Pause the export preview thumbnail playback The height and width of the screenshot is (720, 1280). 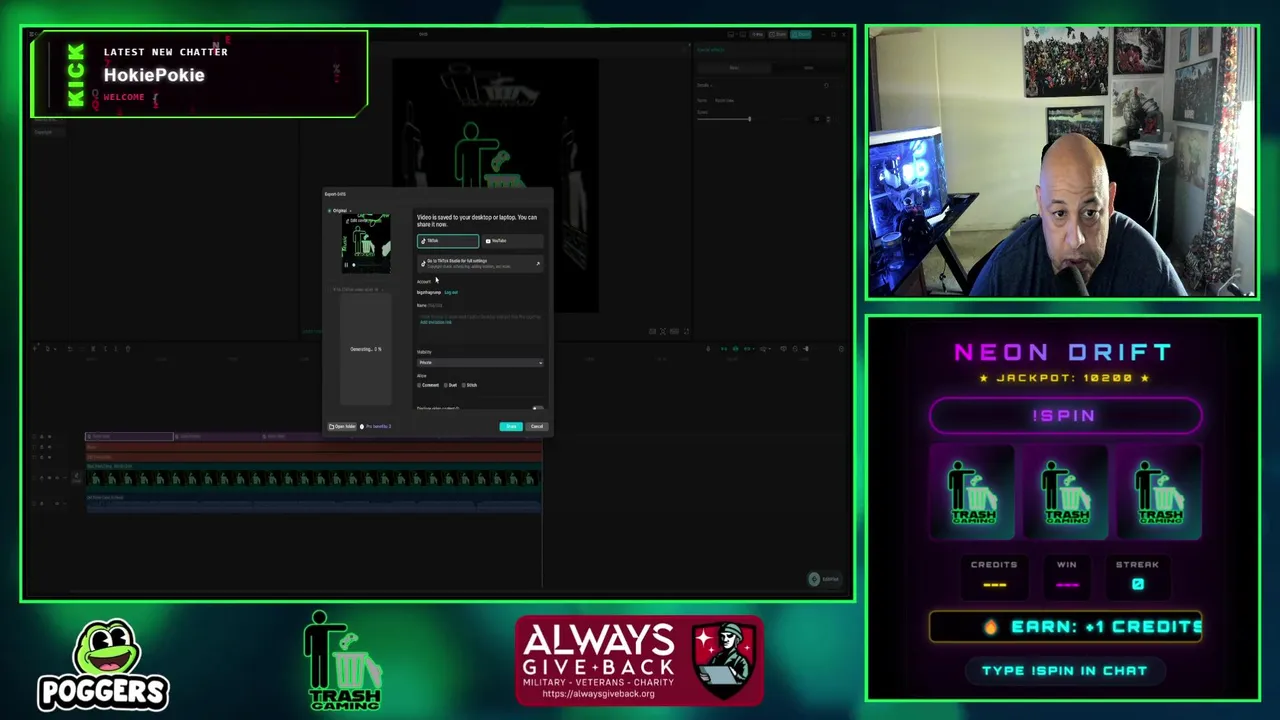[346, 265]
